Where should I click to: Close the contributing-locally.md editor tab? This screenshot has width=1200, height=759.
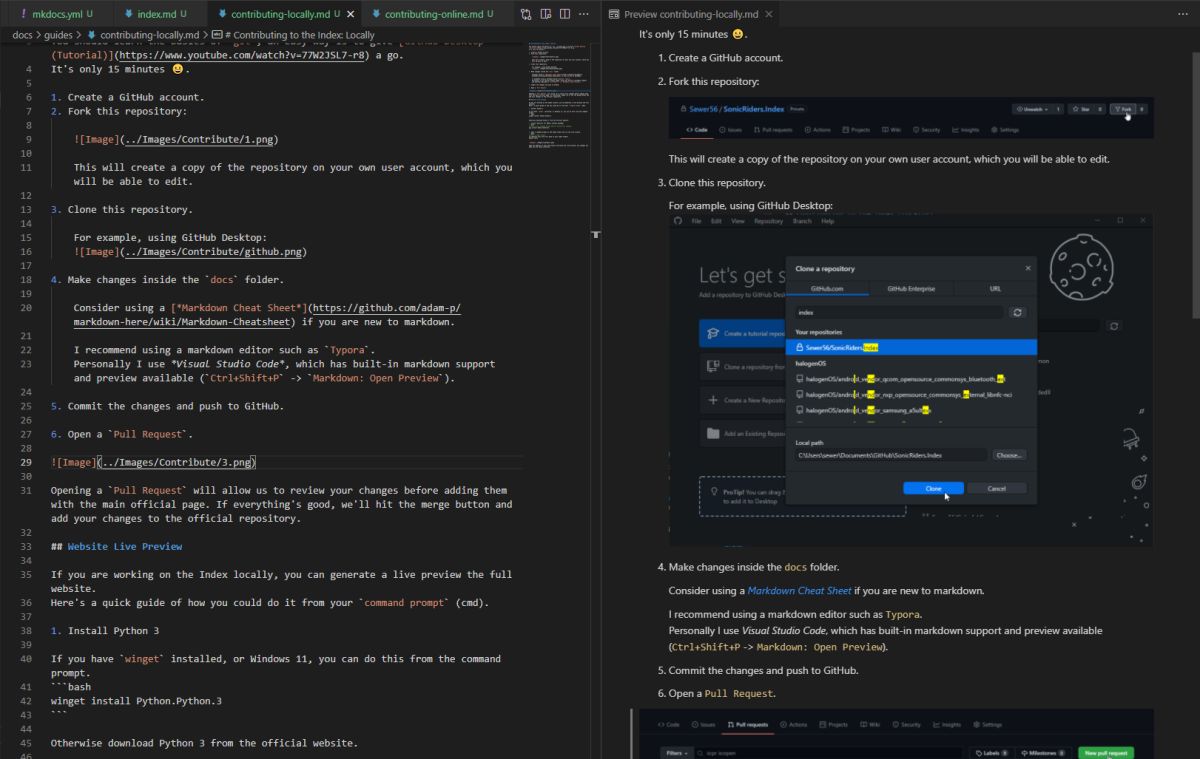[351, 15]
